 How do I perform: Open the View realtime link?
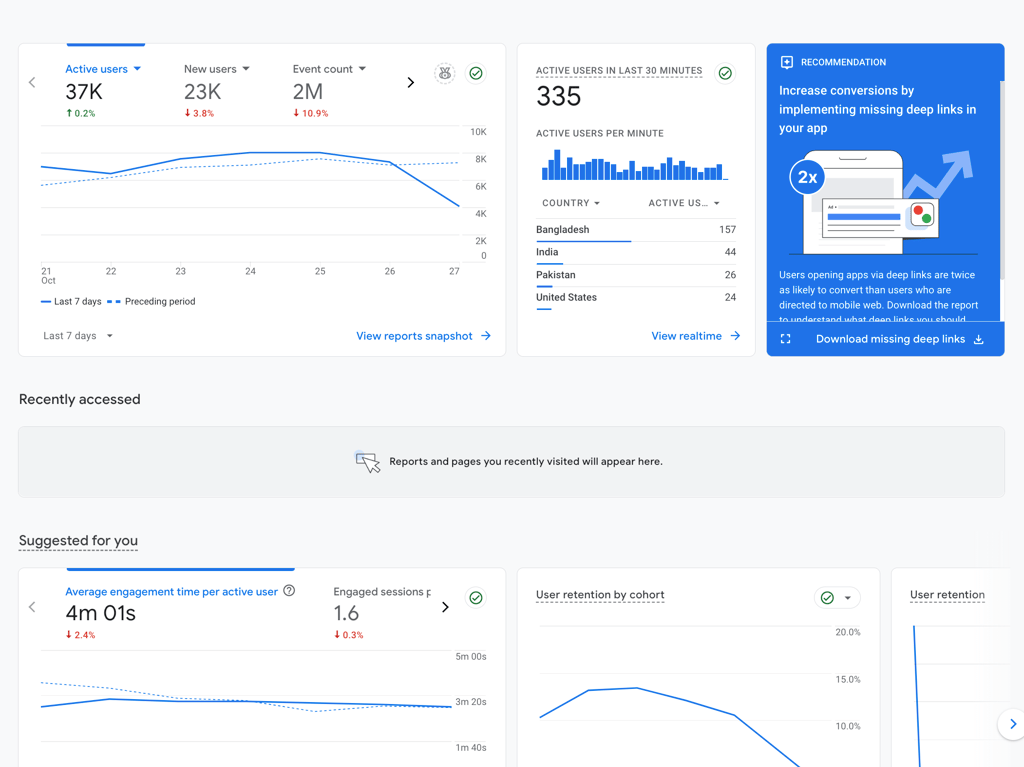click(x=696, y=336)
